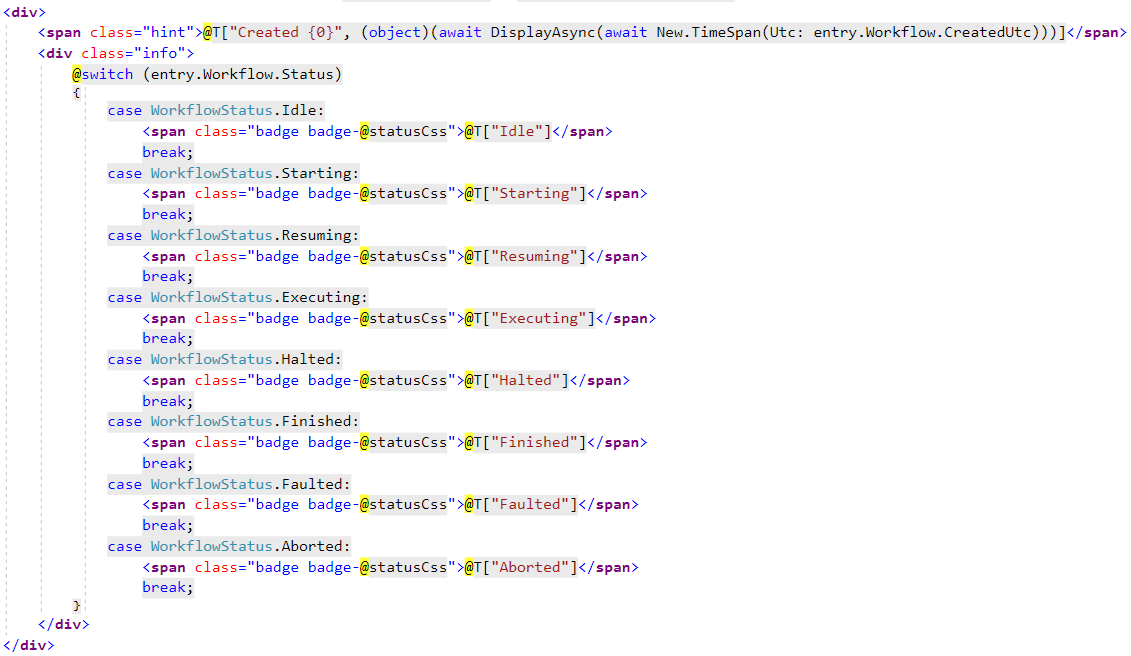
Task: Click the @switch keyword
Action: click(102, 74)
